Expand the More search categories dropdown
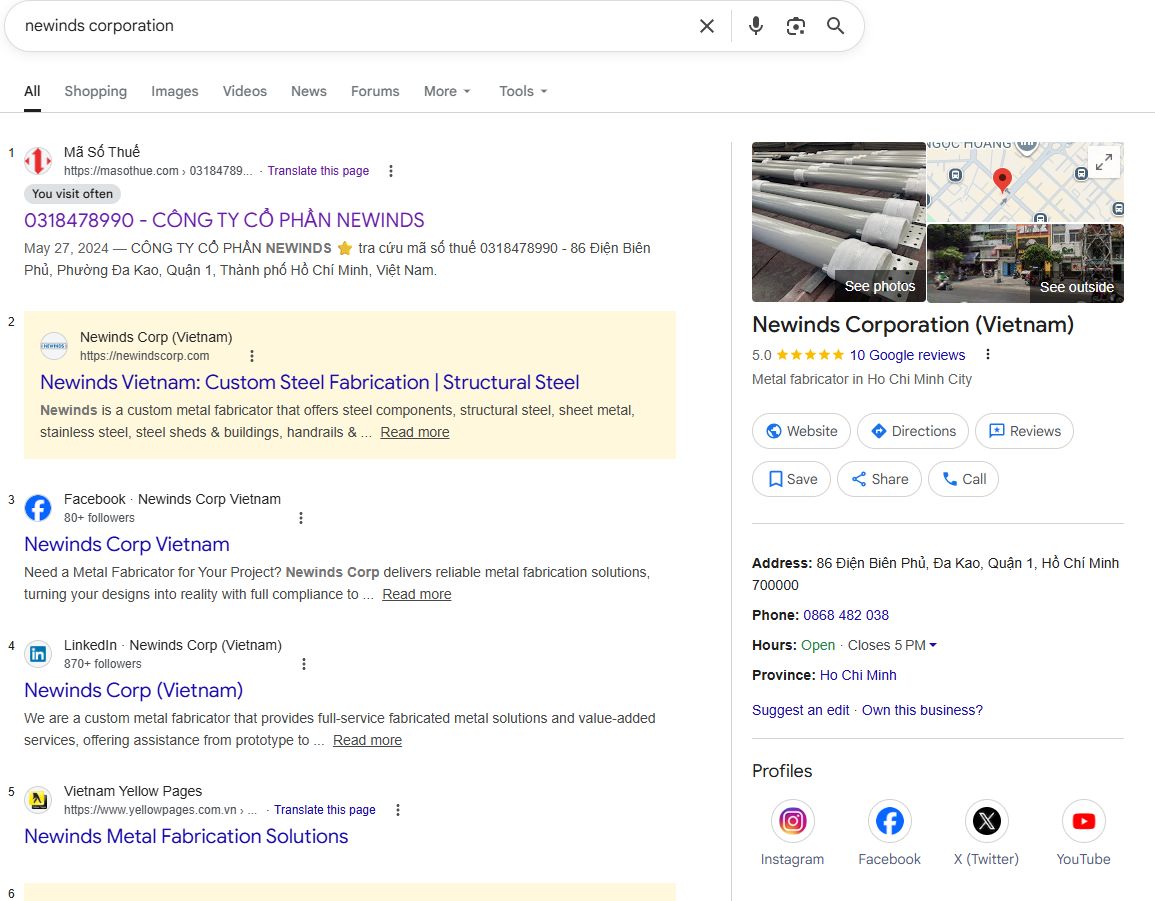Screen dimensions: 1155x901 pyautogui.click(x=447, y=91)
